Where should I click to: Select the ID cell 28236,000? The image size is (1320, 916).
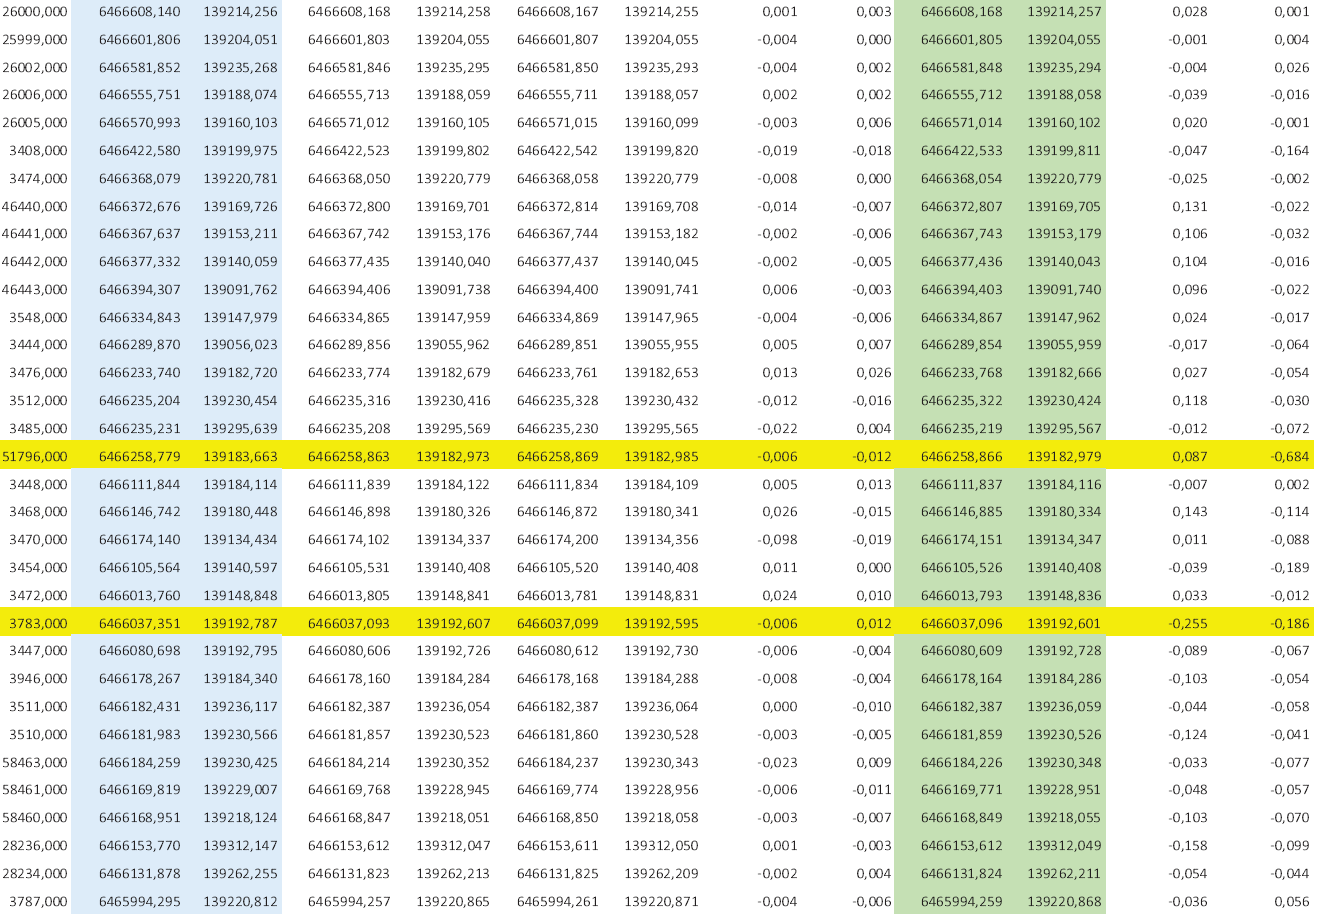point(35,846)
